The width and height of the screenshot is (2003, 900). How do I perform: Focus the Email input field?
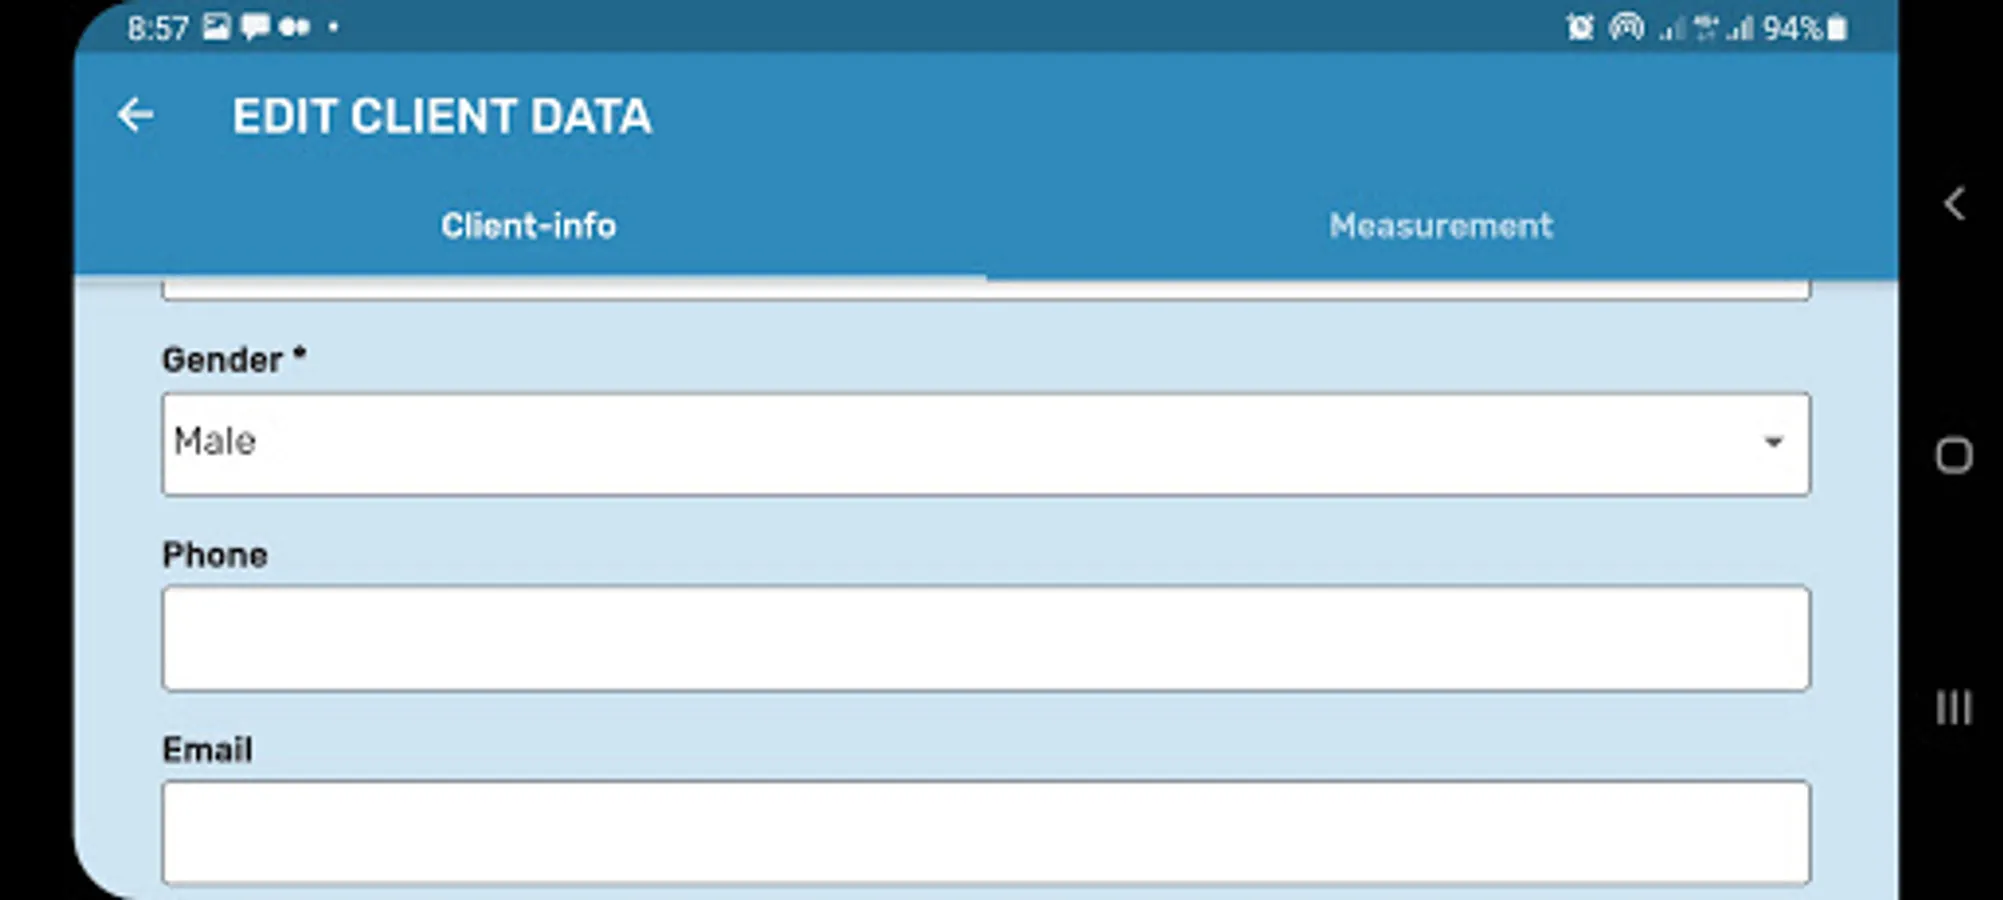(x=986, y=832)
